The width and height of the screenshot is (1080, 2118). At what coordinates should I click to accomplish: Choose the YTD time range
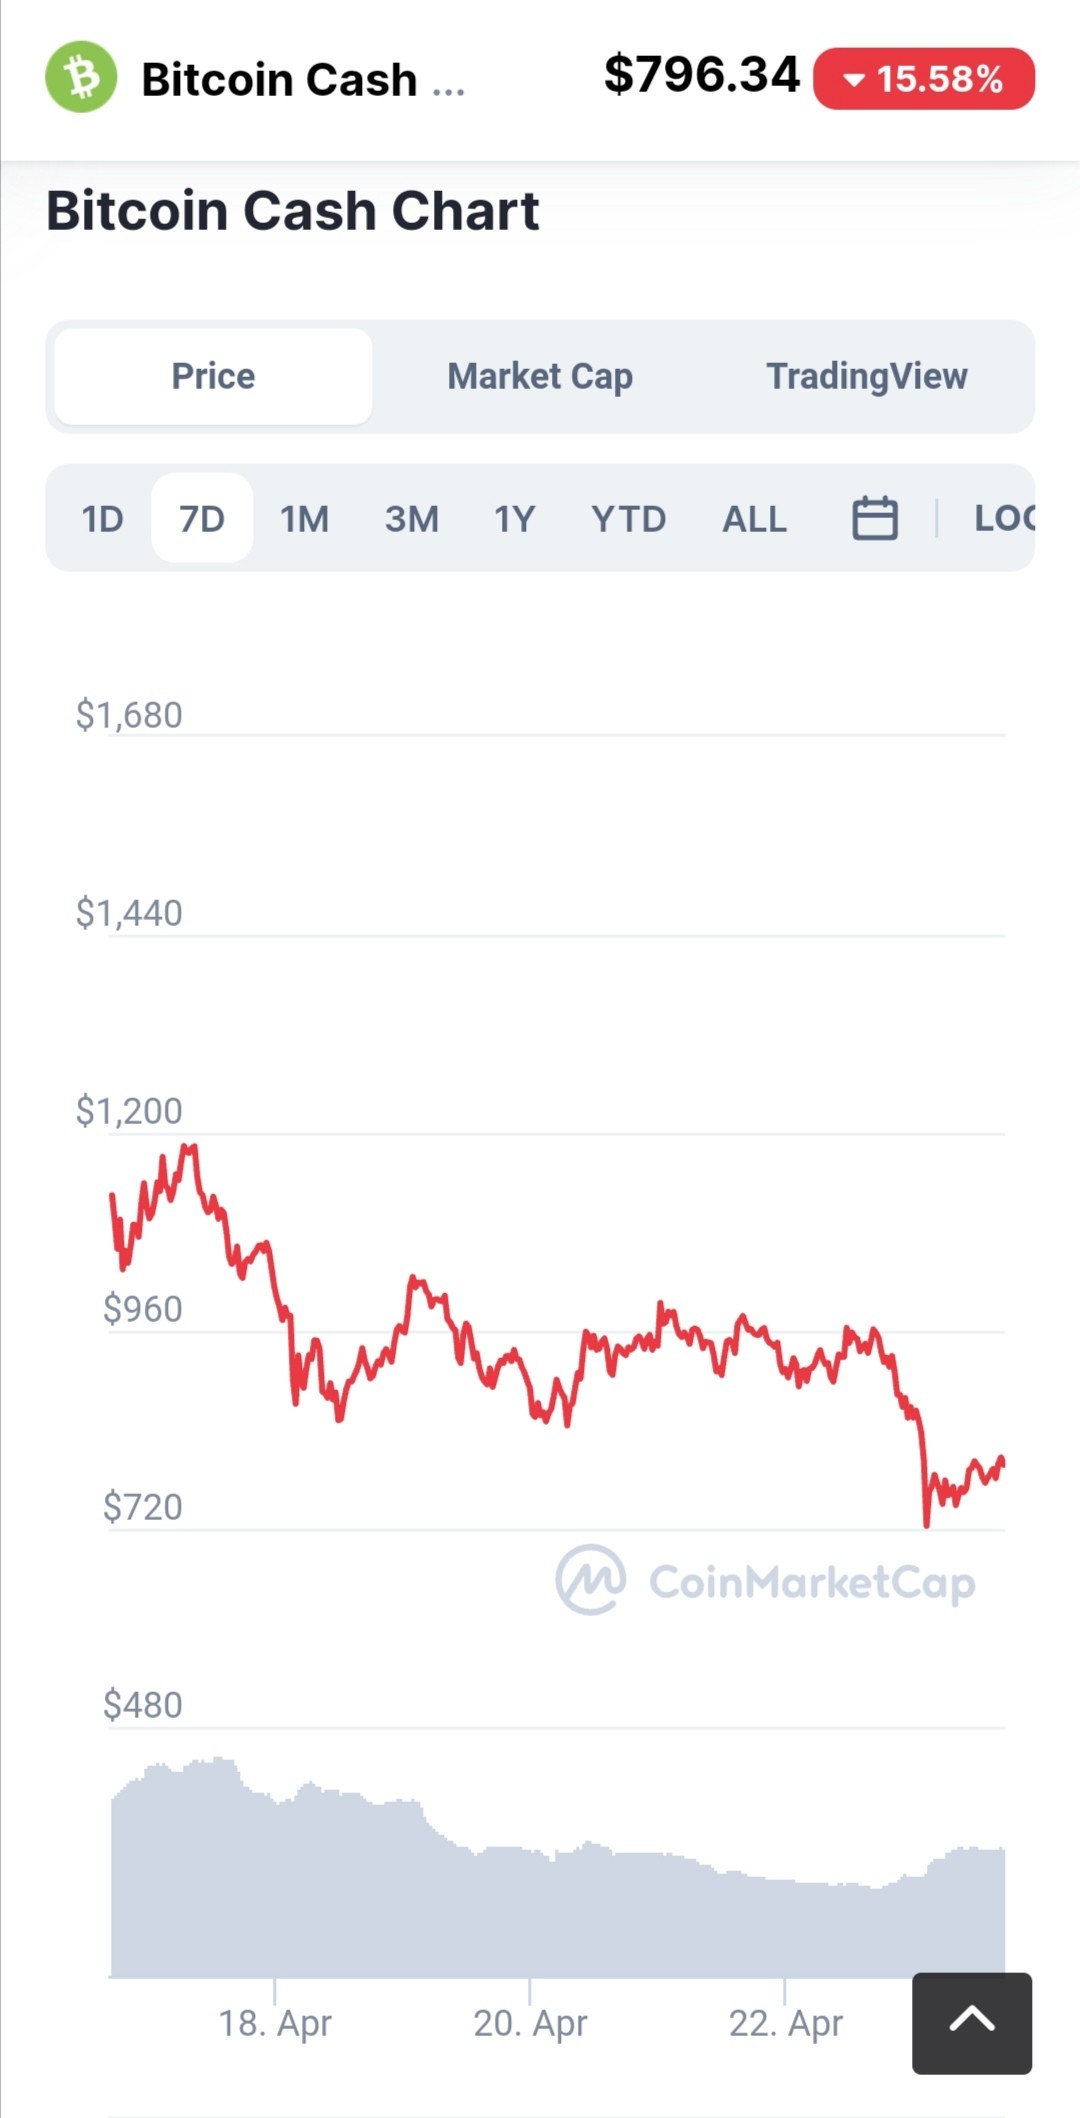click(x=628, y=518)
